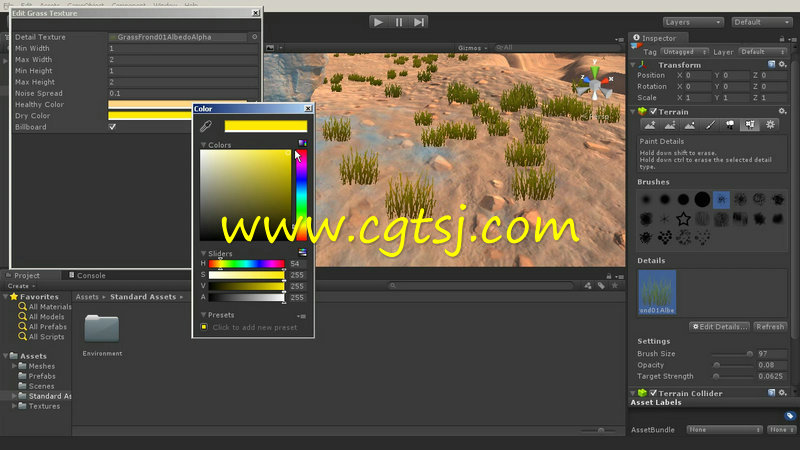
Task: Toggle the Terrain component enabled checkbox
Action: click(653, 111)
